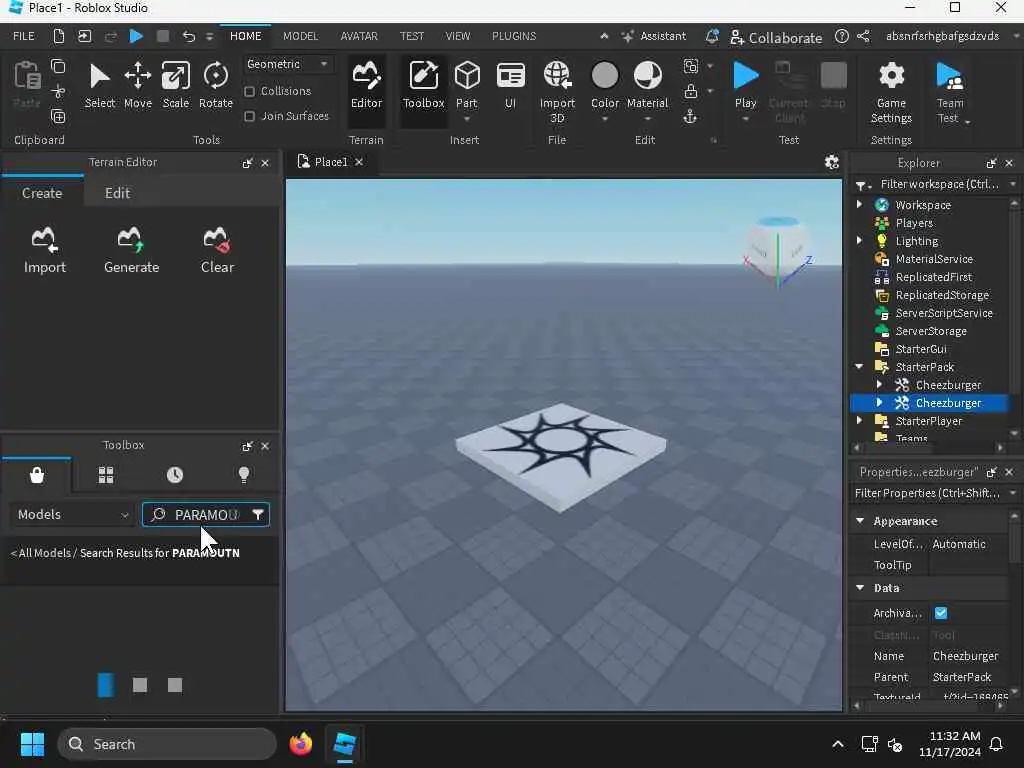This screenshot has width=1024, height=768.
Task: Click the viewport settings gear
Action: pyautogui.click(x=831, y=162)
